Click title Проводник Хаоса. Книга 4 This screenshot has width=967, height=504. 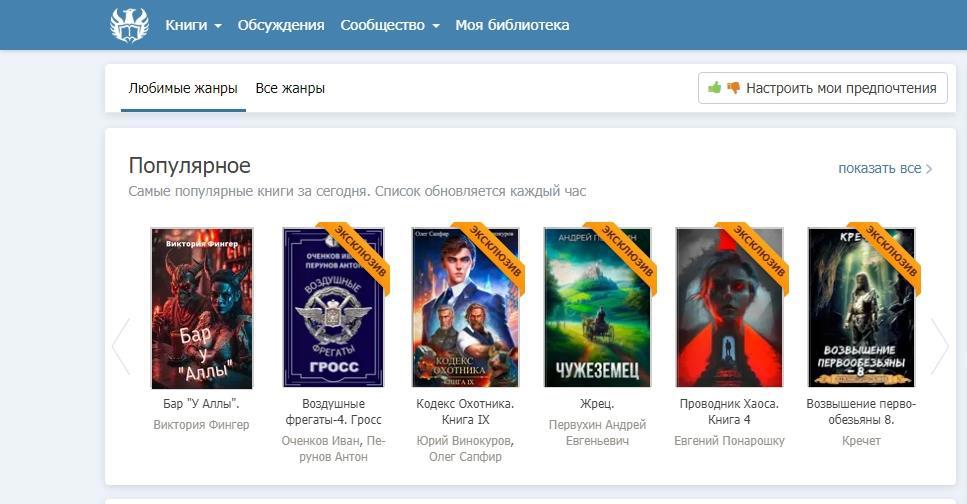point(729,411)
